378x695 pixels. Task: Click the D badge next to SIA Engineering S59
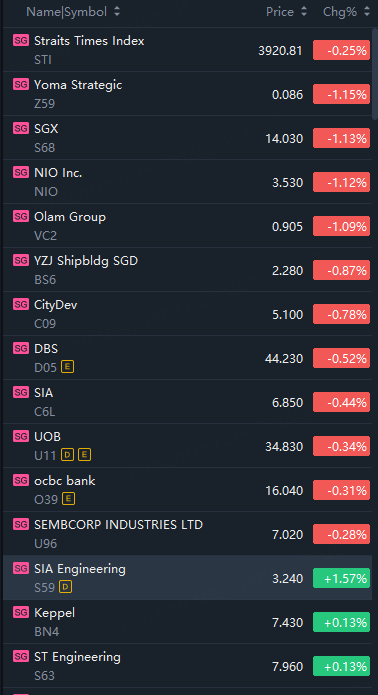(x=66, y=587)
